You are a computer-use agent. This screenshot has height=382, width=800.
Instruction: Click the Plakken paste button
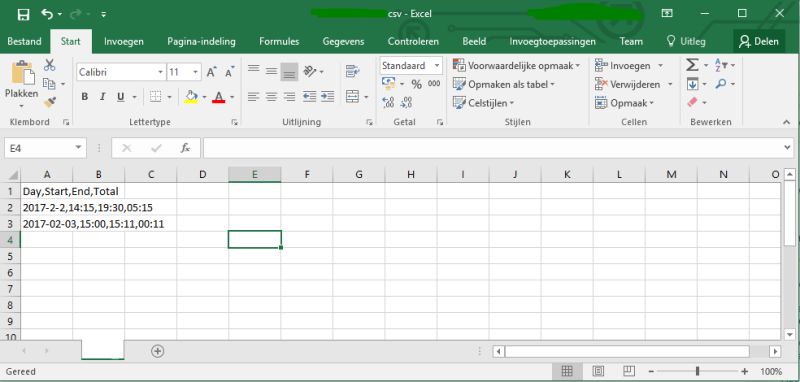pos(21,82)
